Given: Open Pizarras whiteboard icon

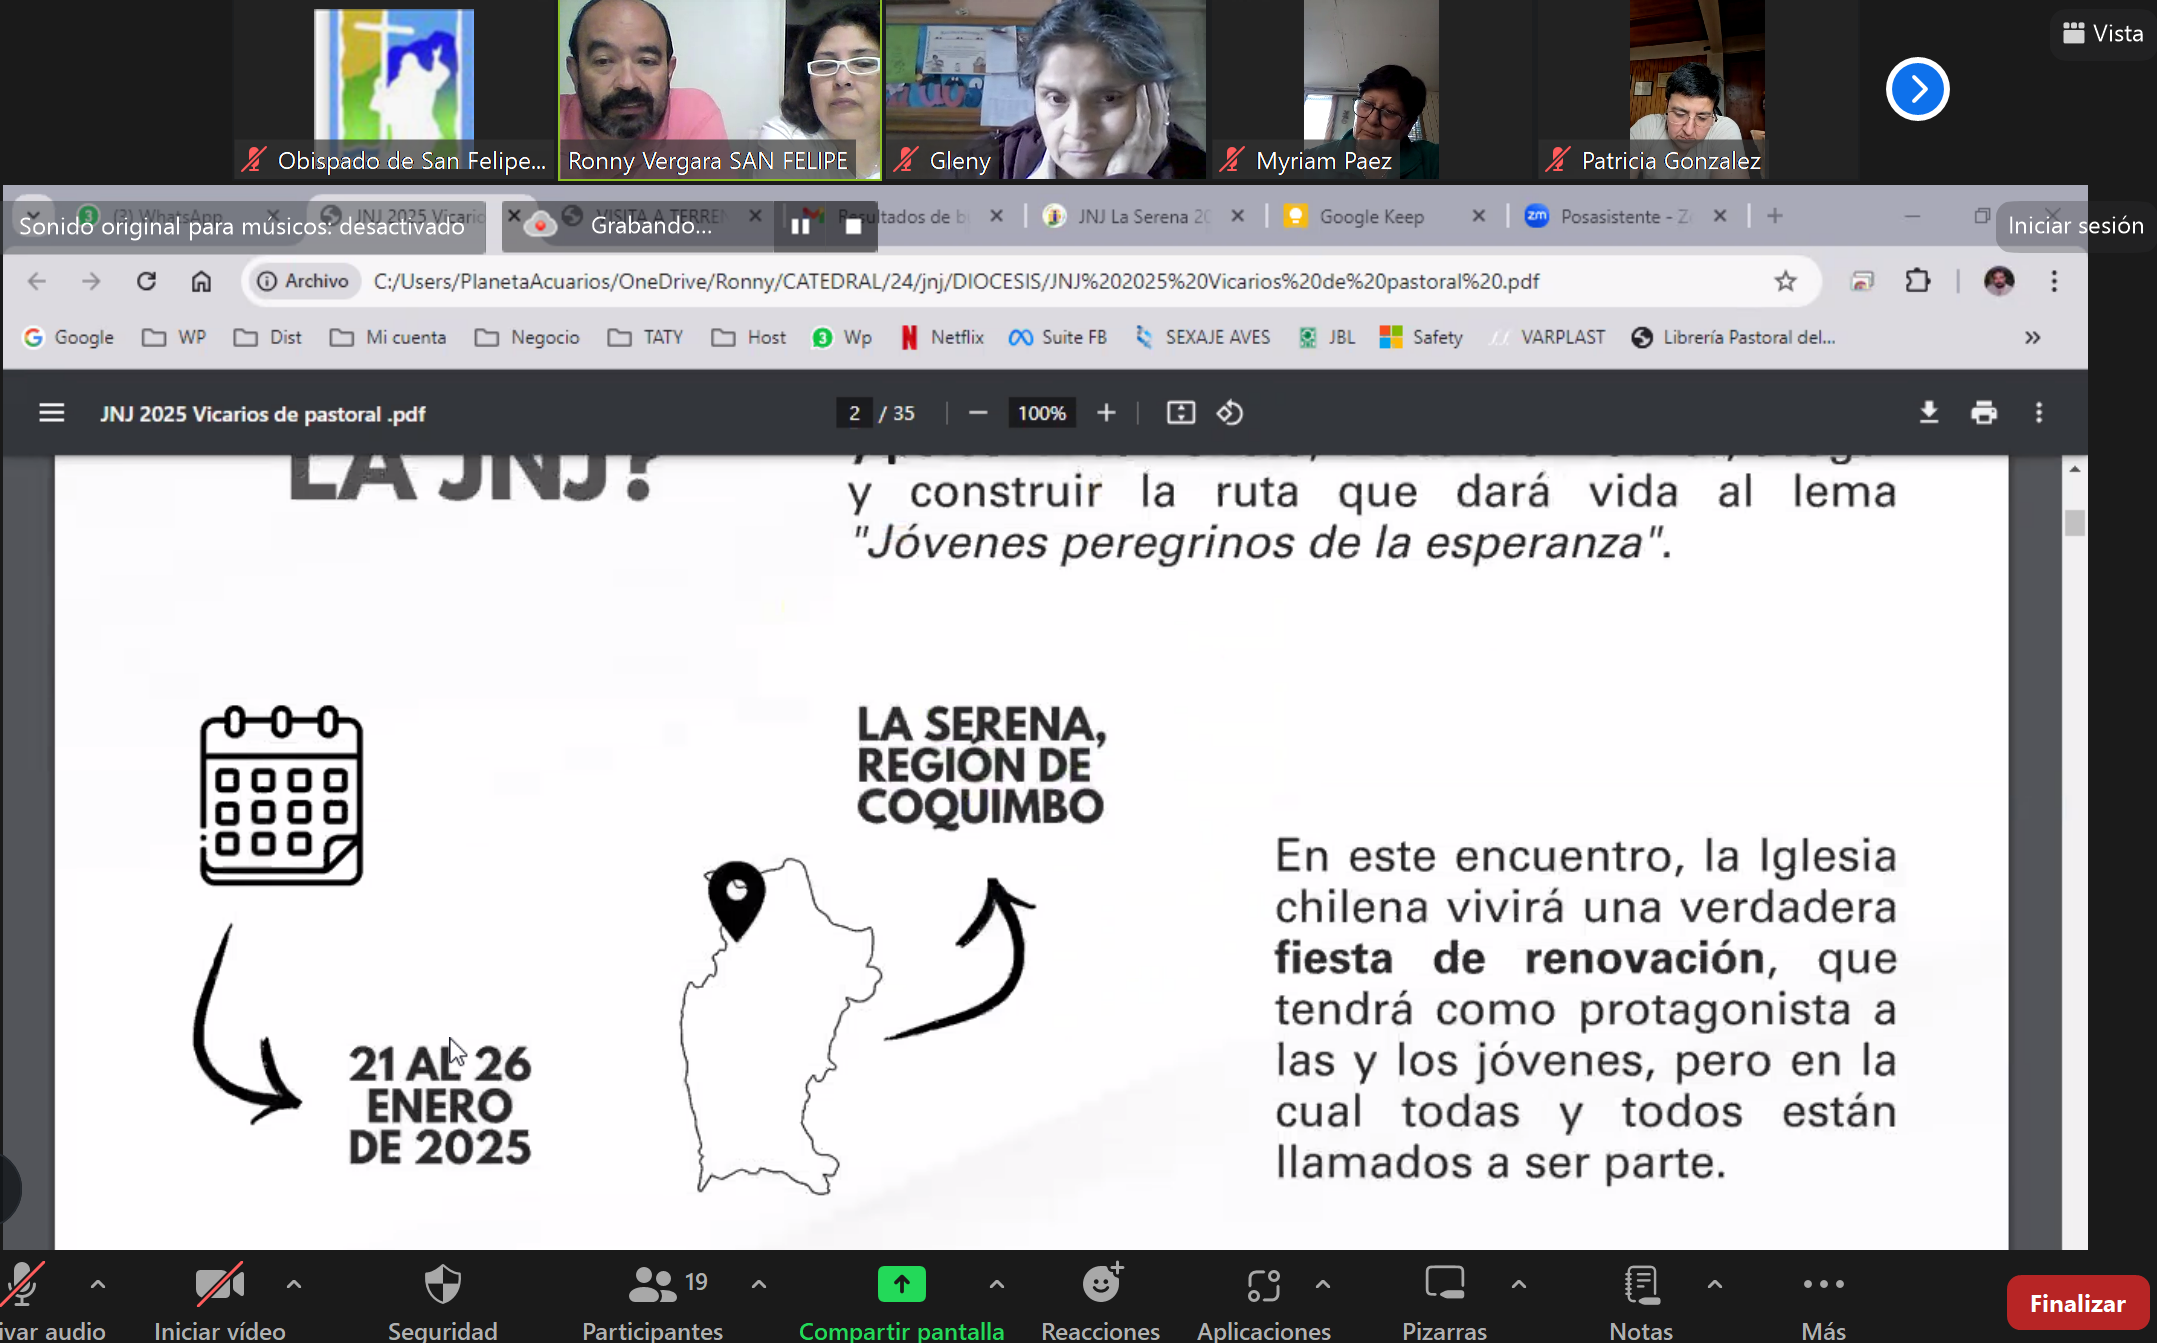Looking at the screenshot, I should point(1445,1283).
